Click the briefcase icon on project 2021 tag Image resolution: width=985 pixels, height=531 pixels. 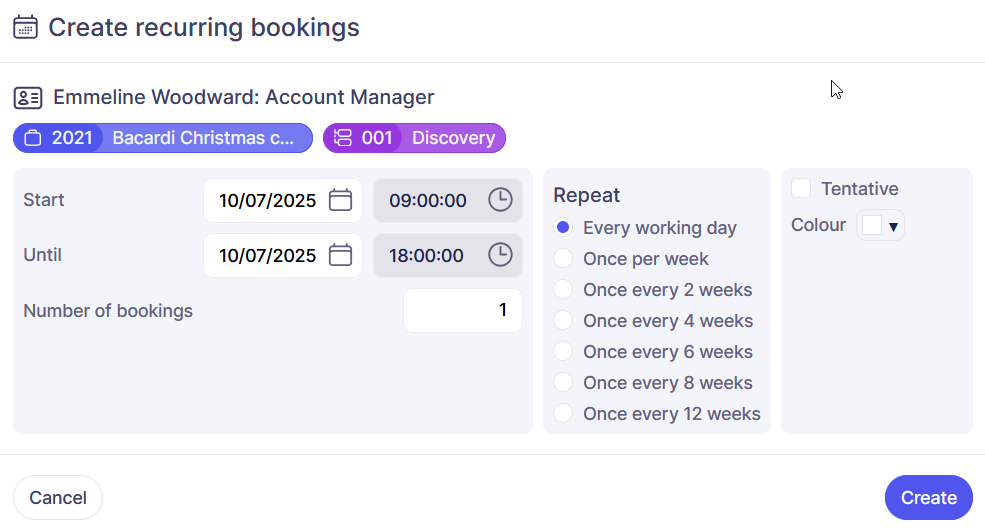tap(33, 138)
